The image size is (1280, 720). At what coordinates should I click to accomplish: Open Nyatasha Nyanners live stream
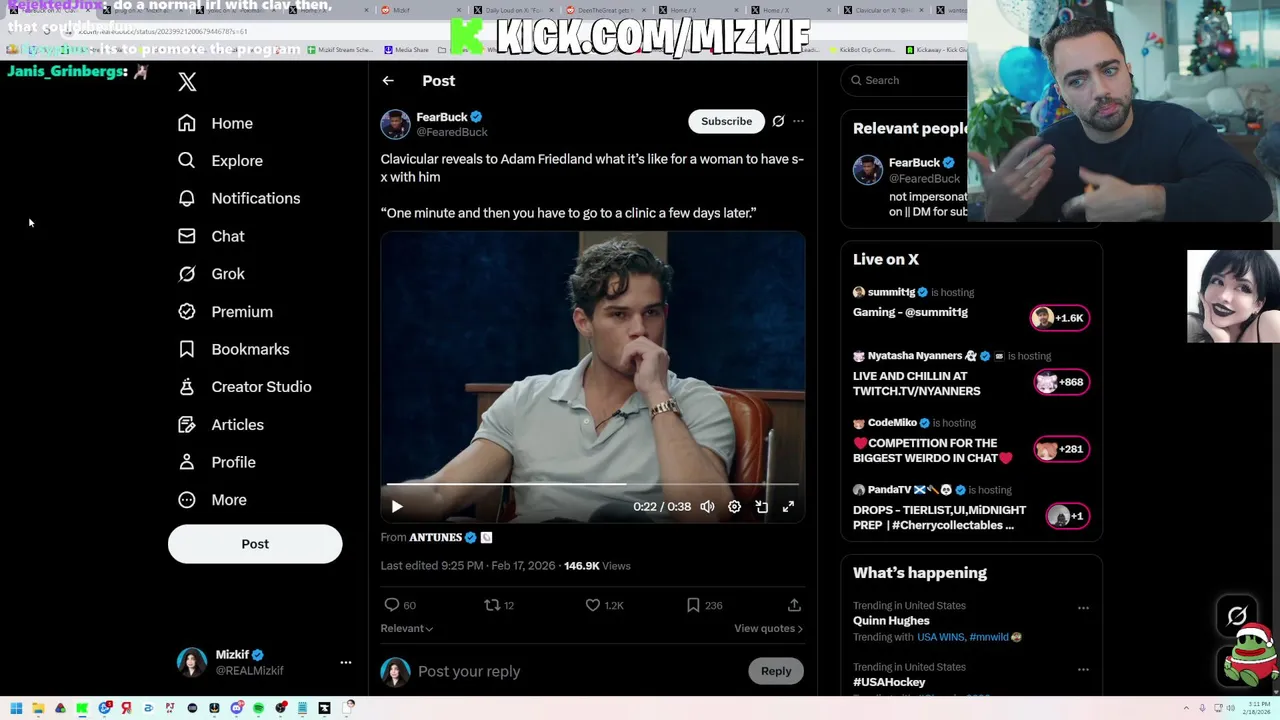click(916, 383)
